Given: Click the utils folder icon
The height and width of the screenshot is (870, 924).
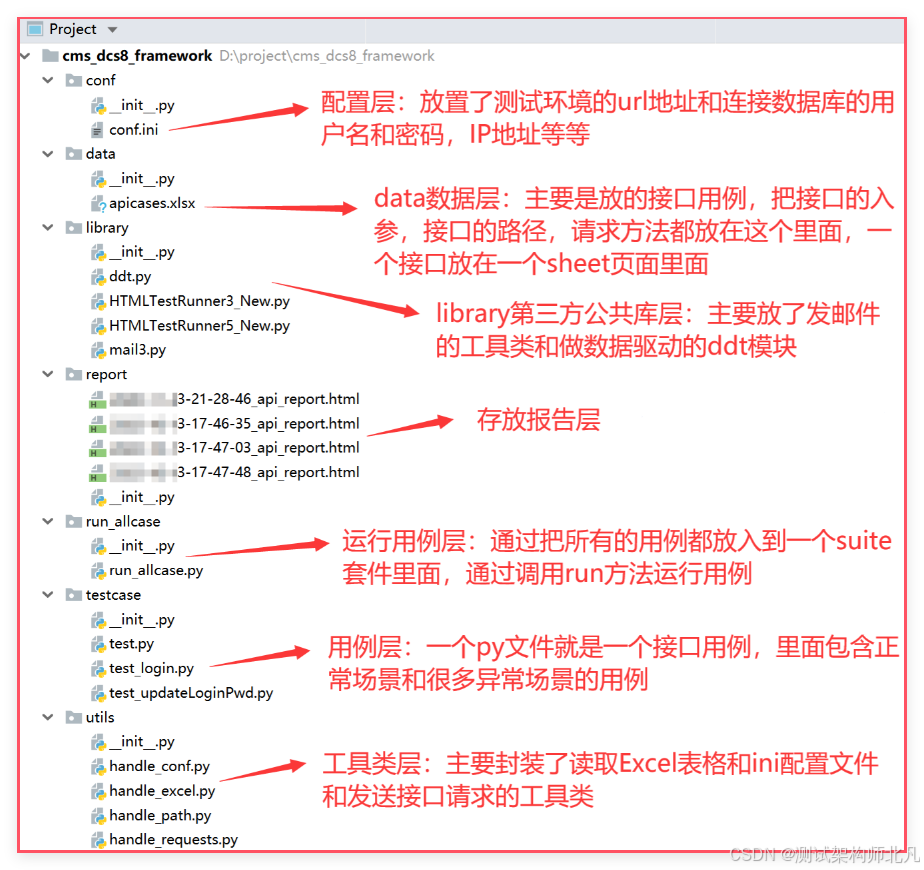Looking at the screenshot, I should coord(74,717).
